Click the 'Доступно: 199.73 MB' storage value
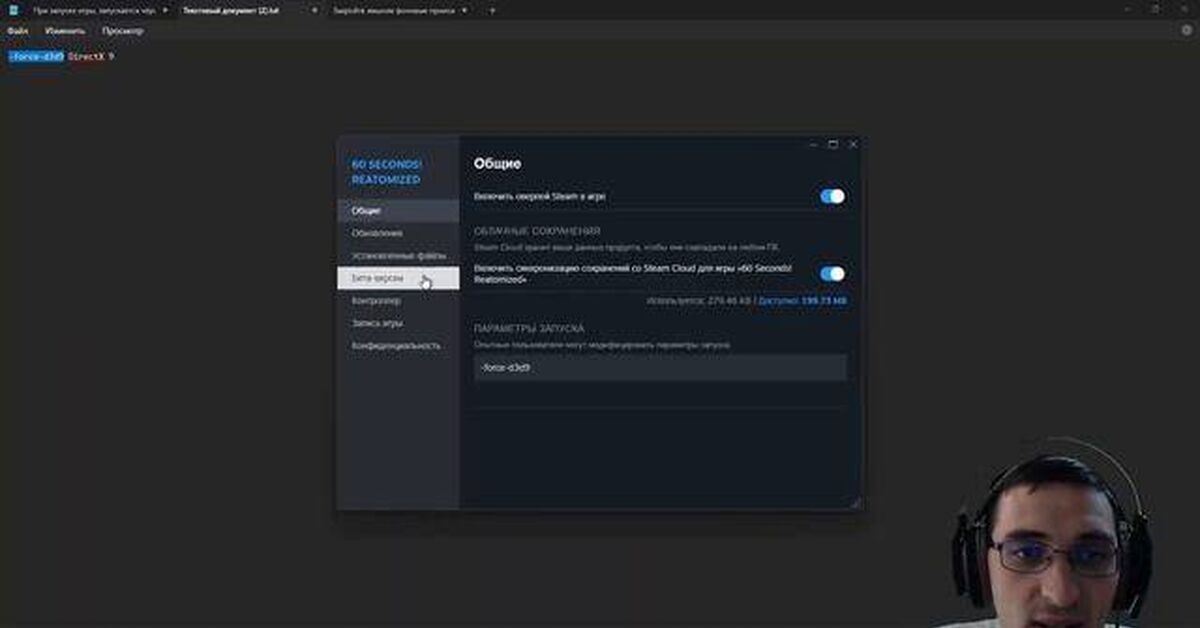The image size is (1200, 628). coord(802,300)
